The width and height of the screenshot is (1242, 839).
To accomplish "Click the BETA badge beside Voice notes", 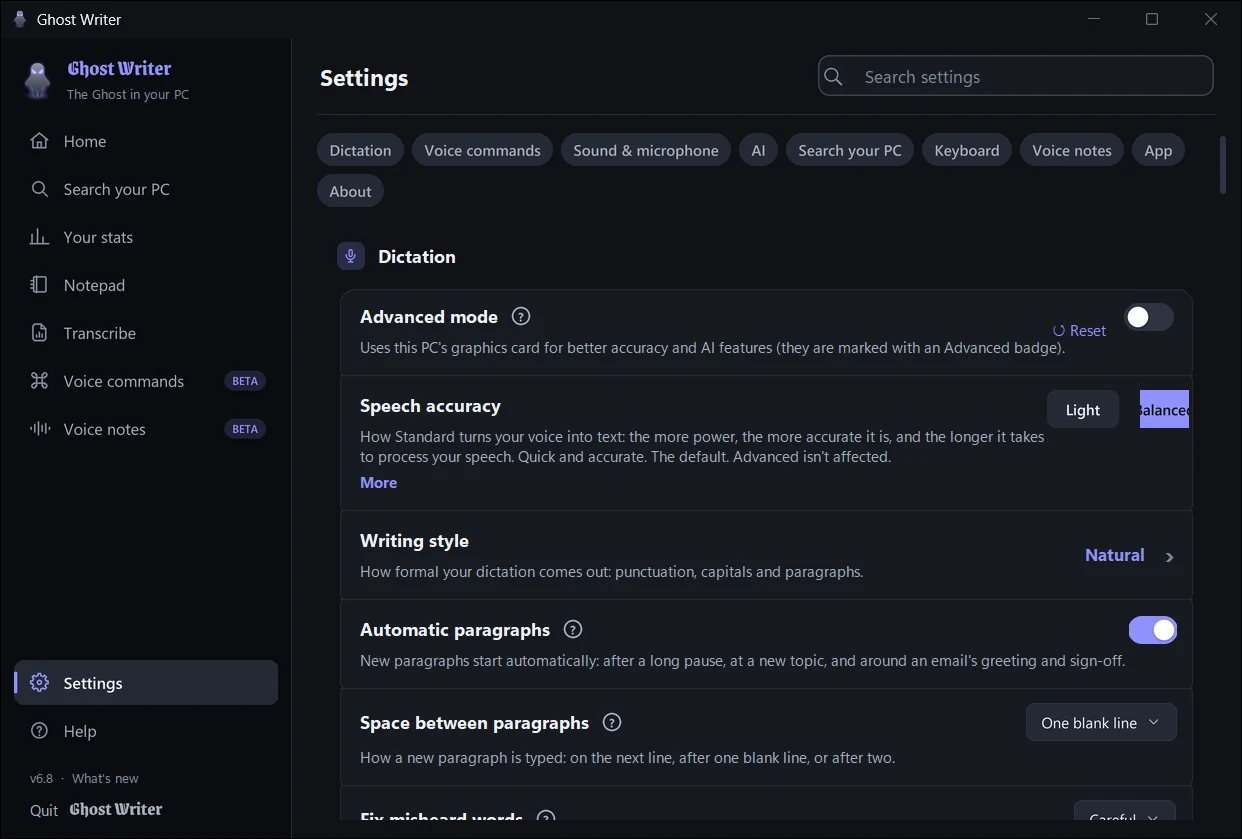I will [x=245, y=429].
